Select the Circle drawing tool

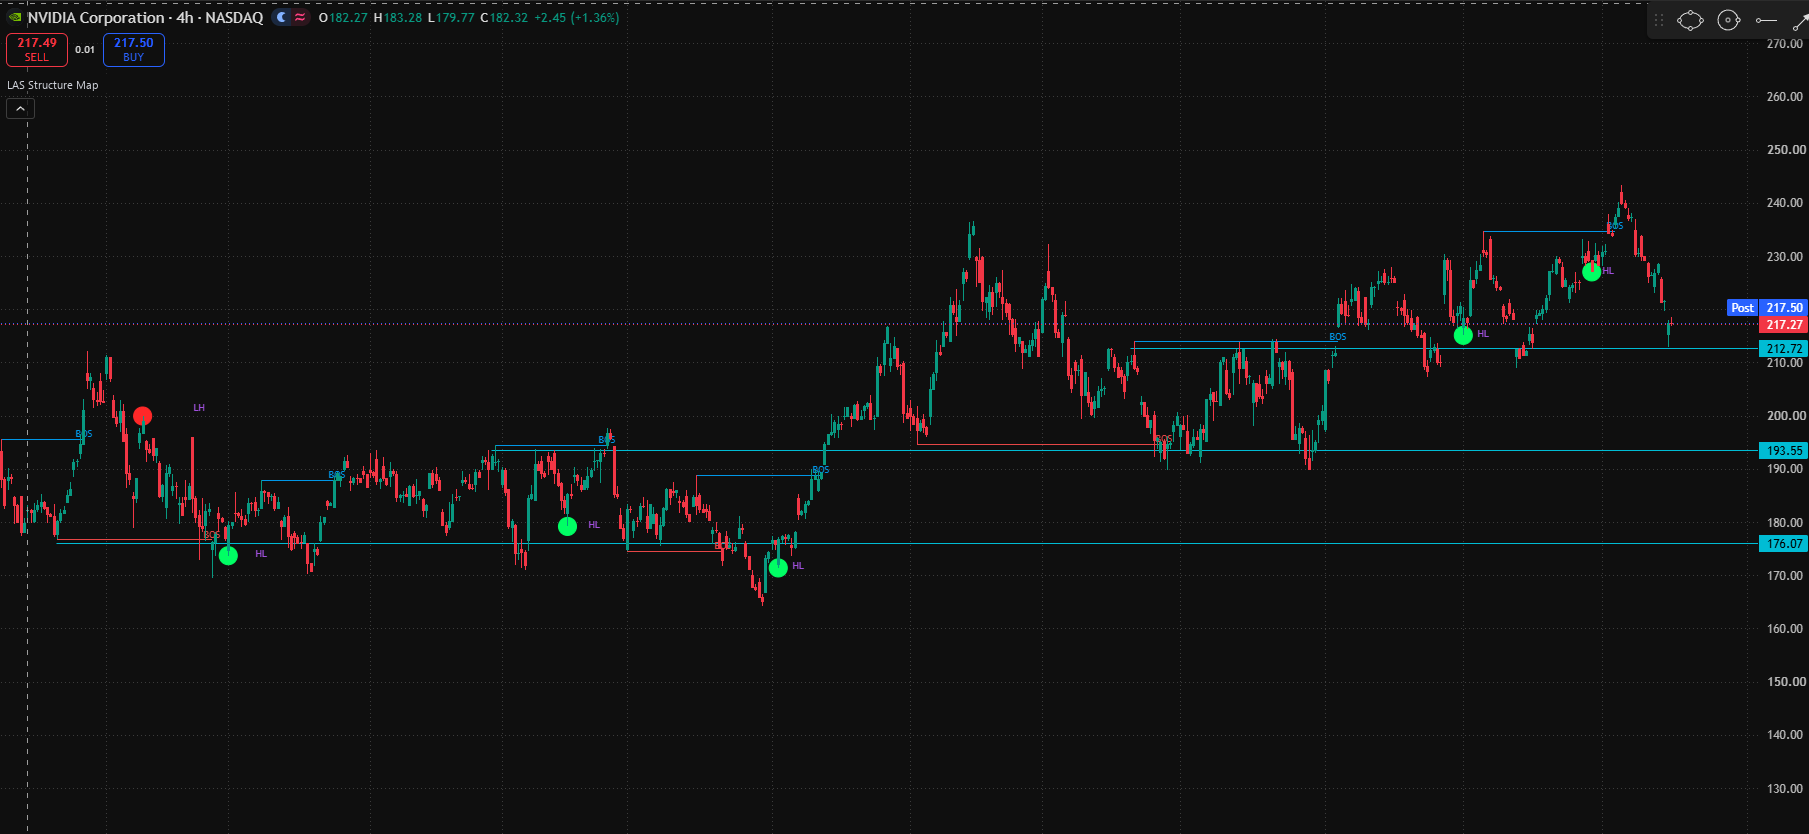1729,20
